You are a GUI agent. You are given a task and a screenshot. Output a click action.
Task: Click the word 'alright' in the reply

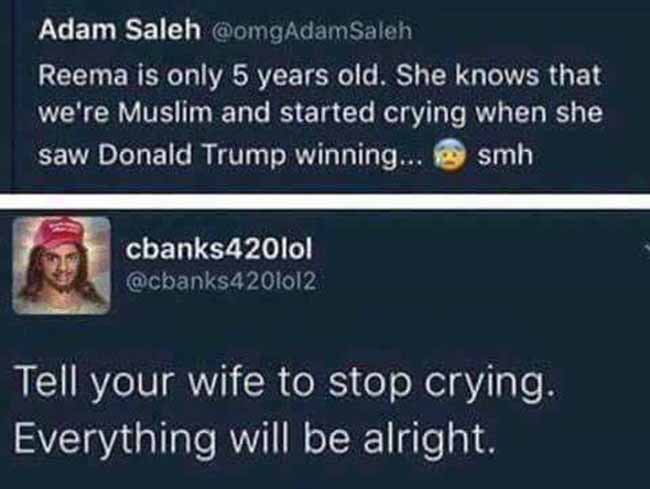(x=429, y=439)
